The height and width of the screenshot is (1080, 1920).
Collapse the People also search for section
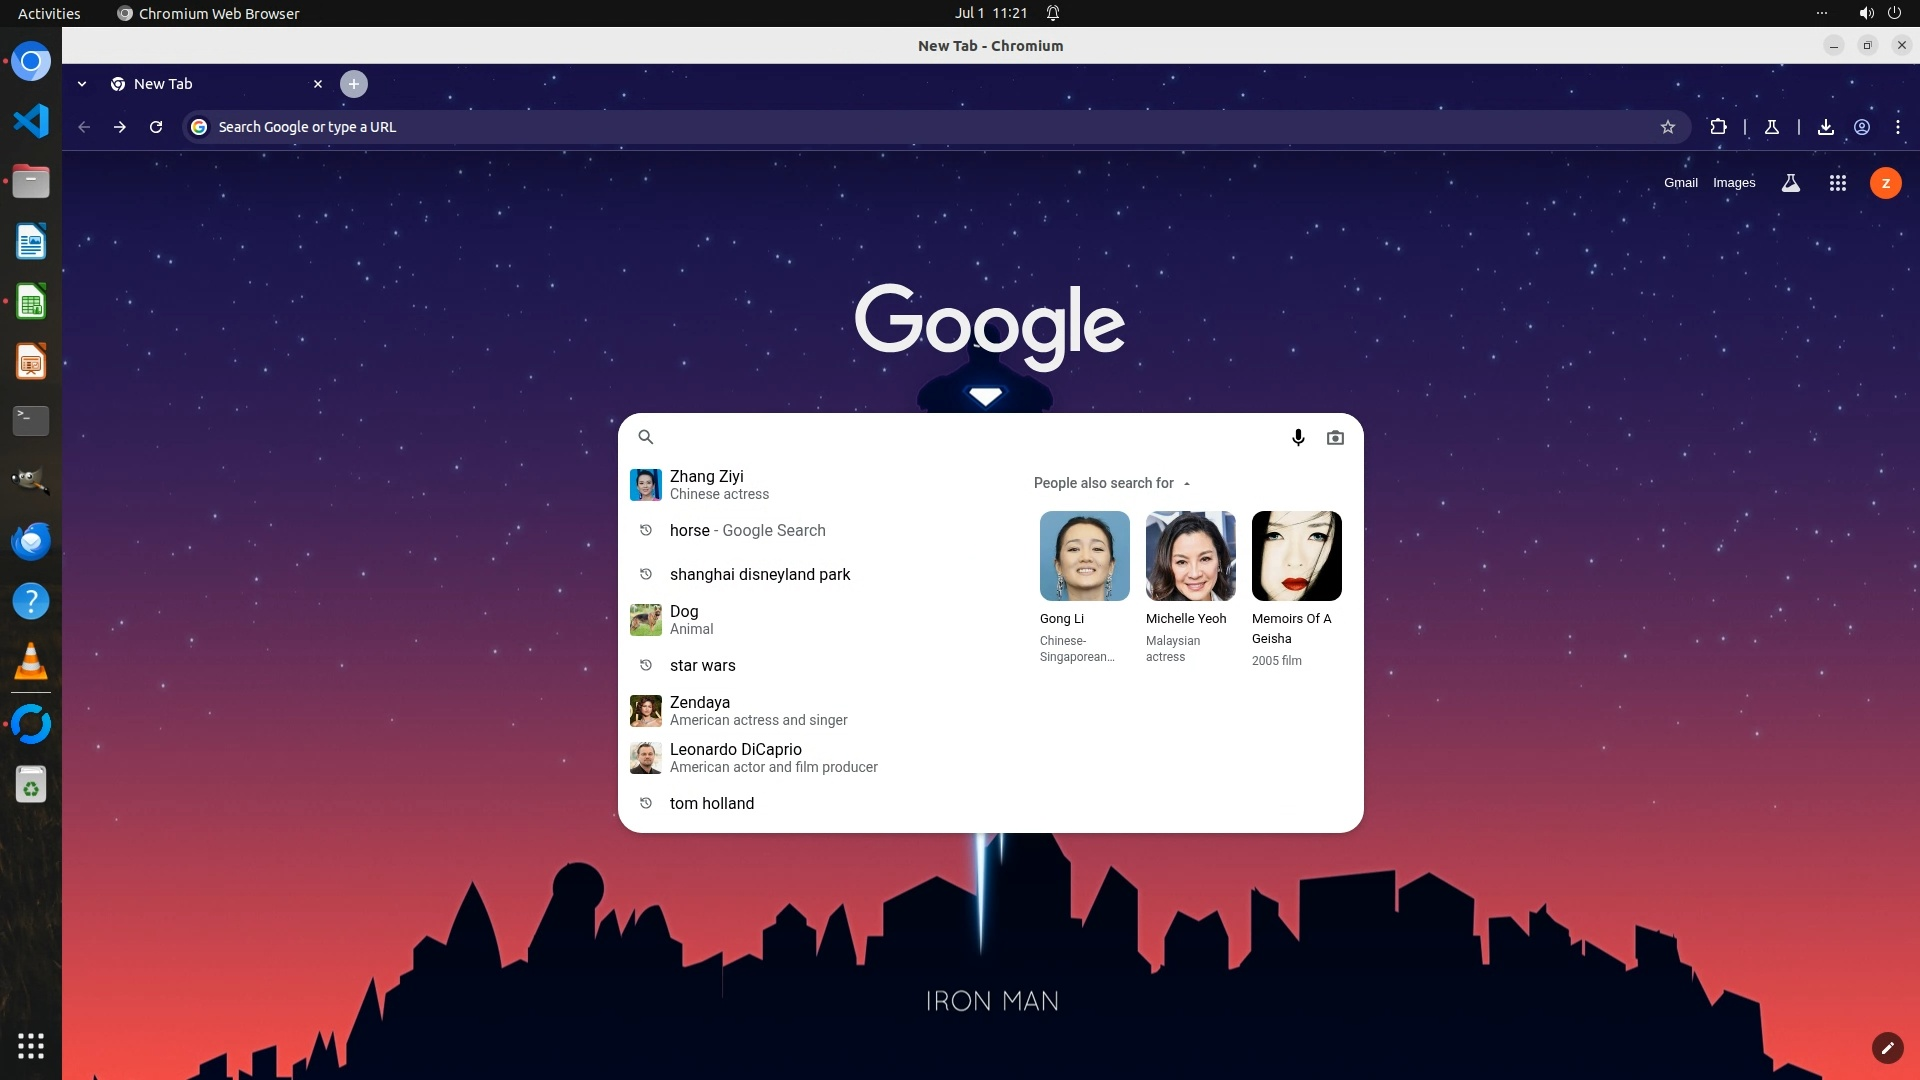pos(1187,483)
